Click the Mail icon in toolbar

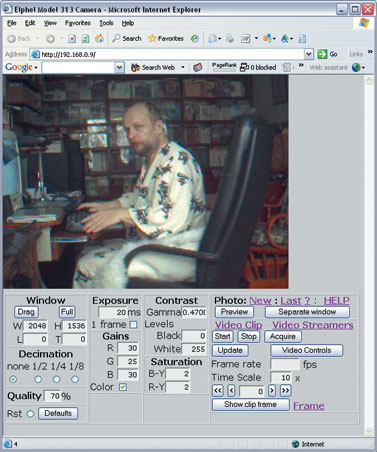click(213, 39)
